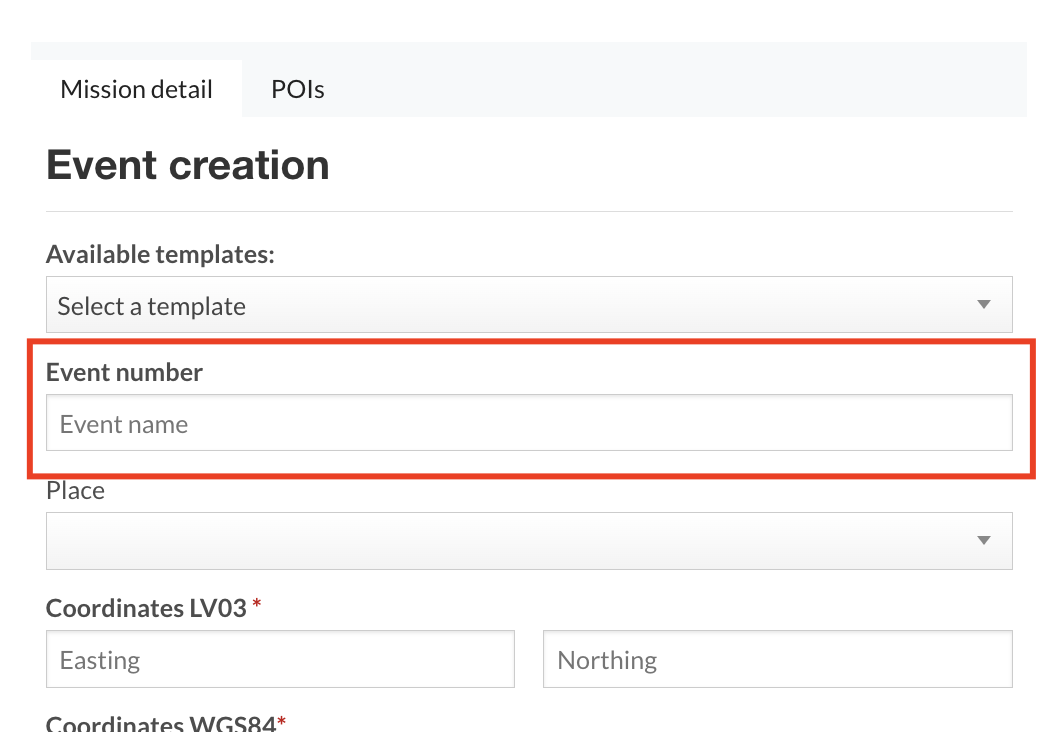Expand the Select a template dropdown
Image resolution: width=1060 pixels, height=732 pixels.
tap(528, 305)
